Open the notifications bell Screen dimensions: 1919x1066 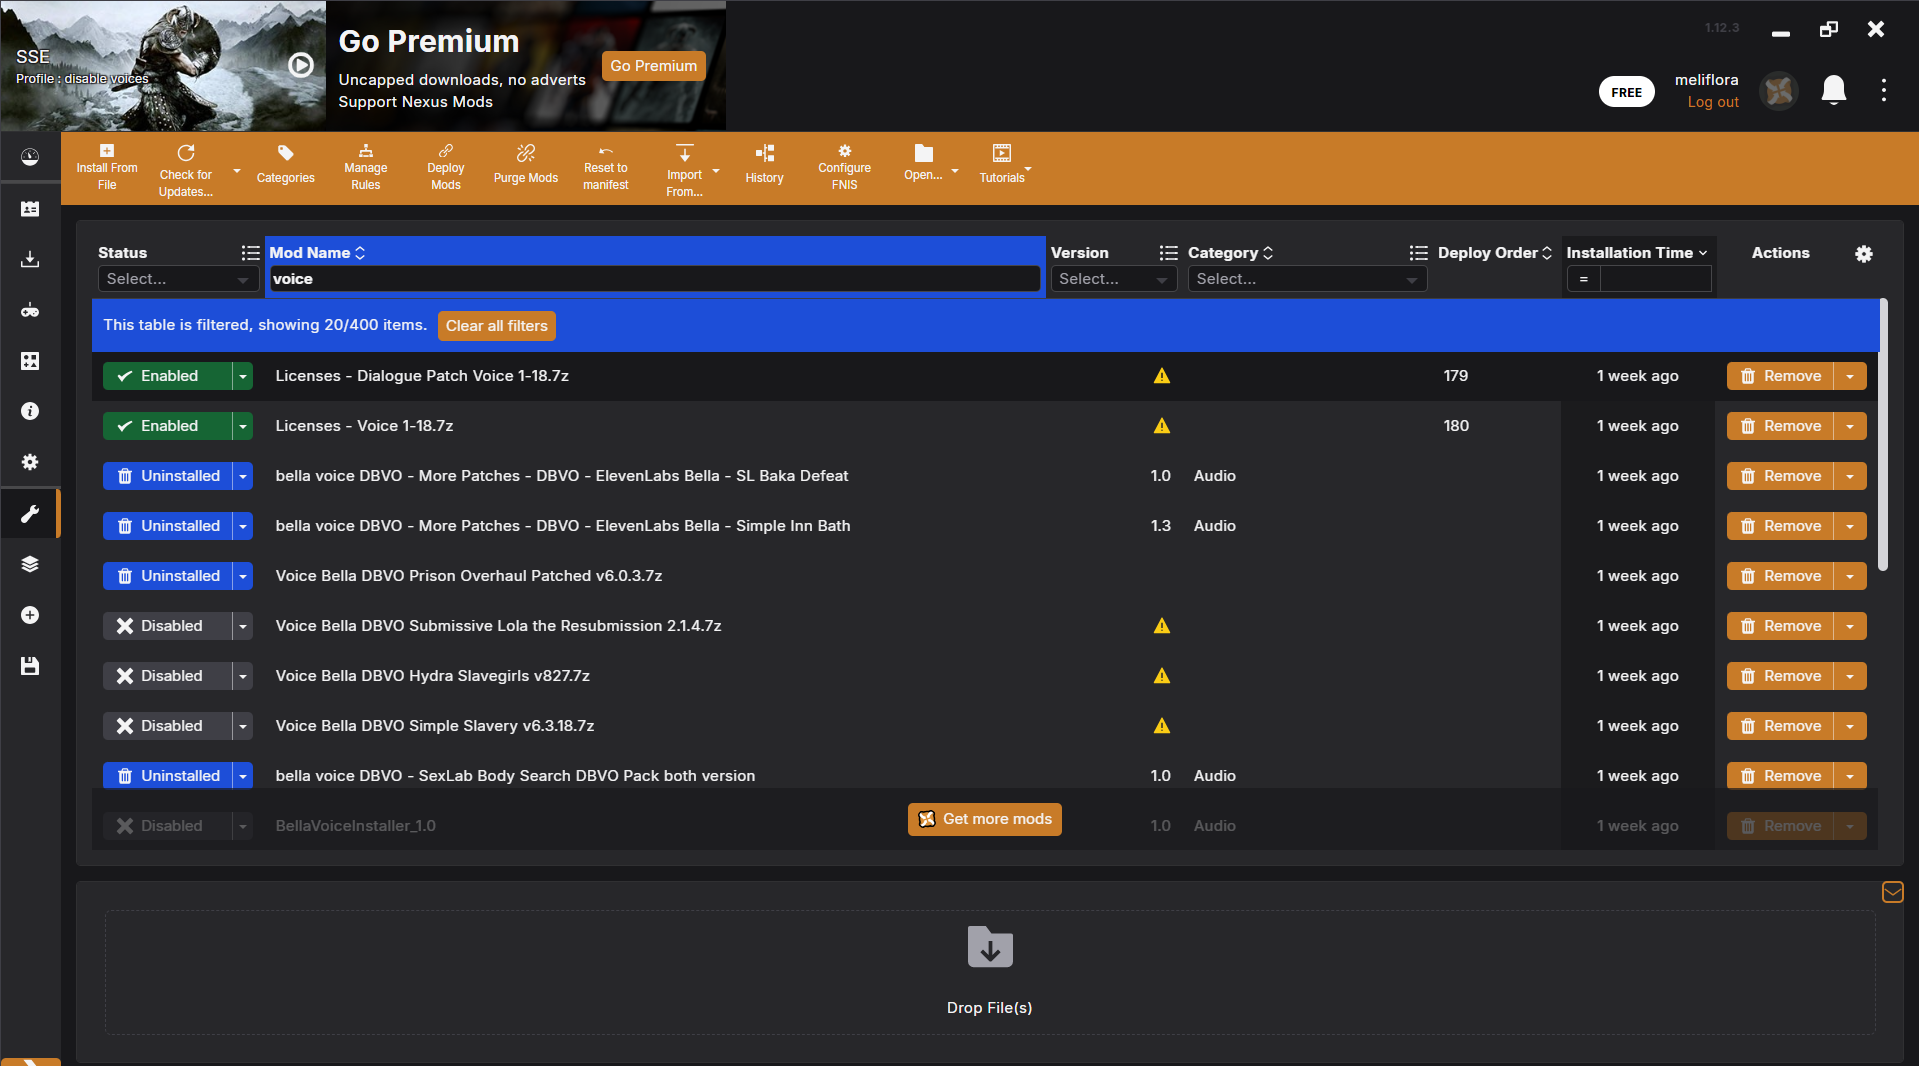coord(1834,91)
